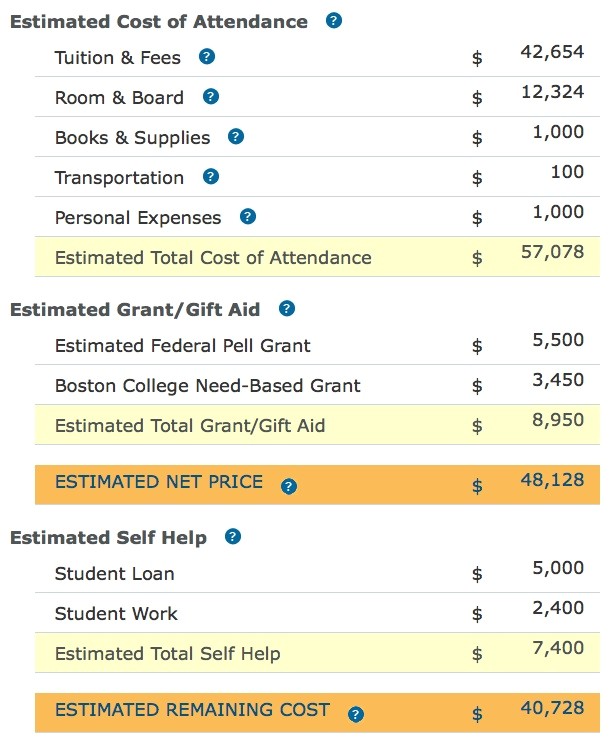The image size is (609, 739).
Task: Show help for Estimated Self Help
Action: point(233,537)
